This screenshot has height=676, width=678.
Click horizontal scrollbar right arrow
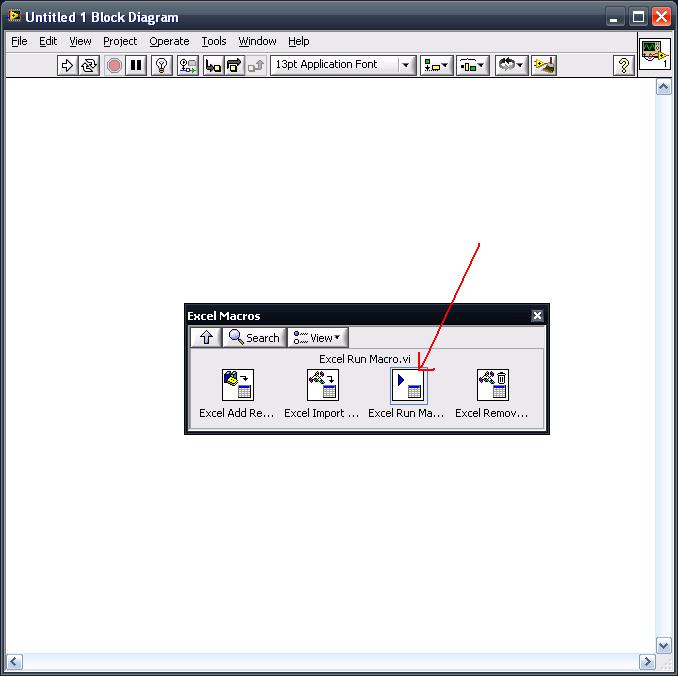click(647, 662)
